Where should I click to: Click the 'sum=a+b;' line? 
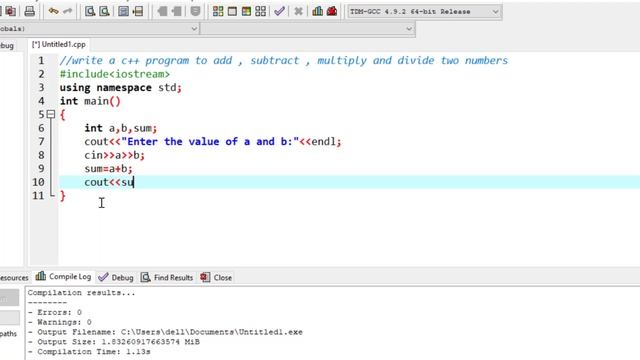pyautogui.click(x=108, y=169)
